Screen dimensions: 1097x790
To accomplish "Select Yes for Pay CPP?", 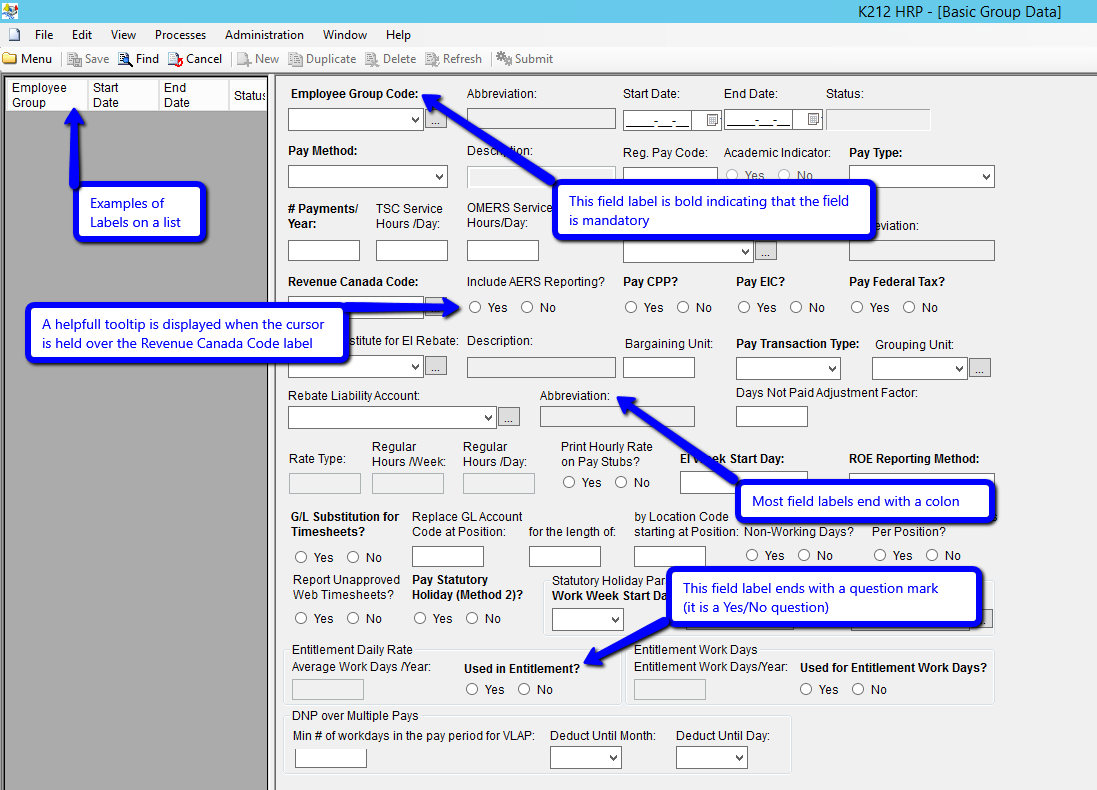I will 631,308.
